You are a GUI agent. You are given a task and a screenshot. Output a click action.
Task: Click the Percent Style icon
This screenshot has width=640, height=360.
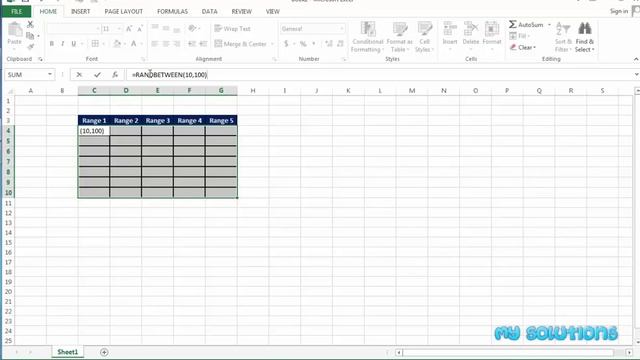coord(303,44)
